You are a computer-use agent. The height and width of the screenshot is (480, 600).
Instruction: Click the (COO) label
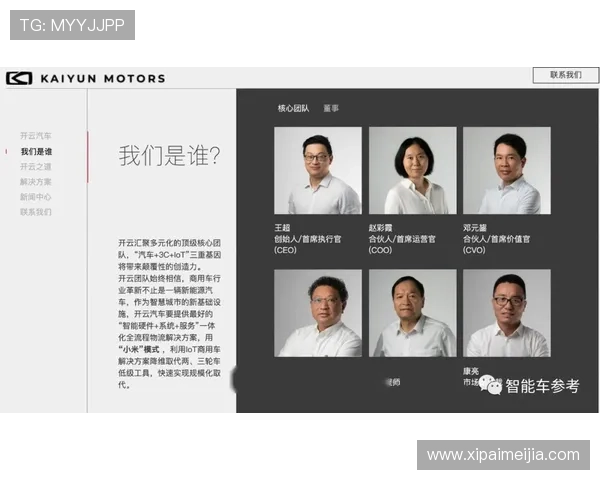point(380,250)
